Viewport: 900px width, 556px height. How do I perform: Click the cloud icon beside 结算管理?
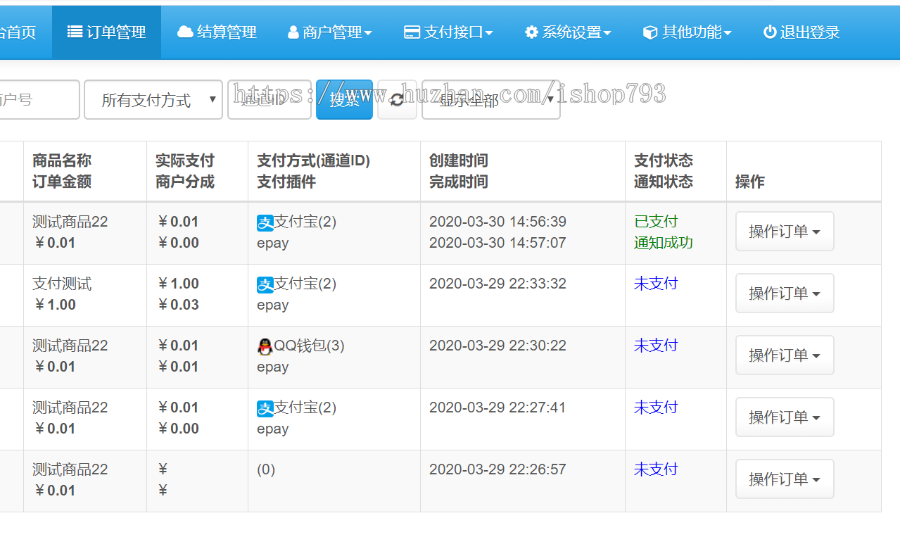185,32
